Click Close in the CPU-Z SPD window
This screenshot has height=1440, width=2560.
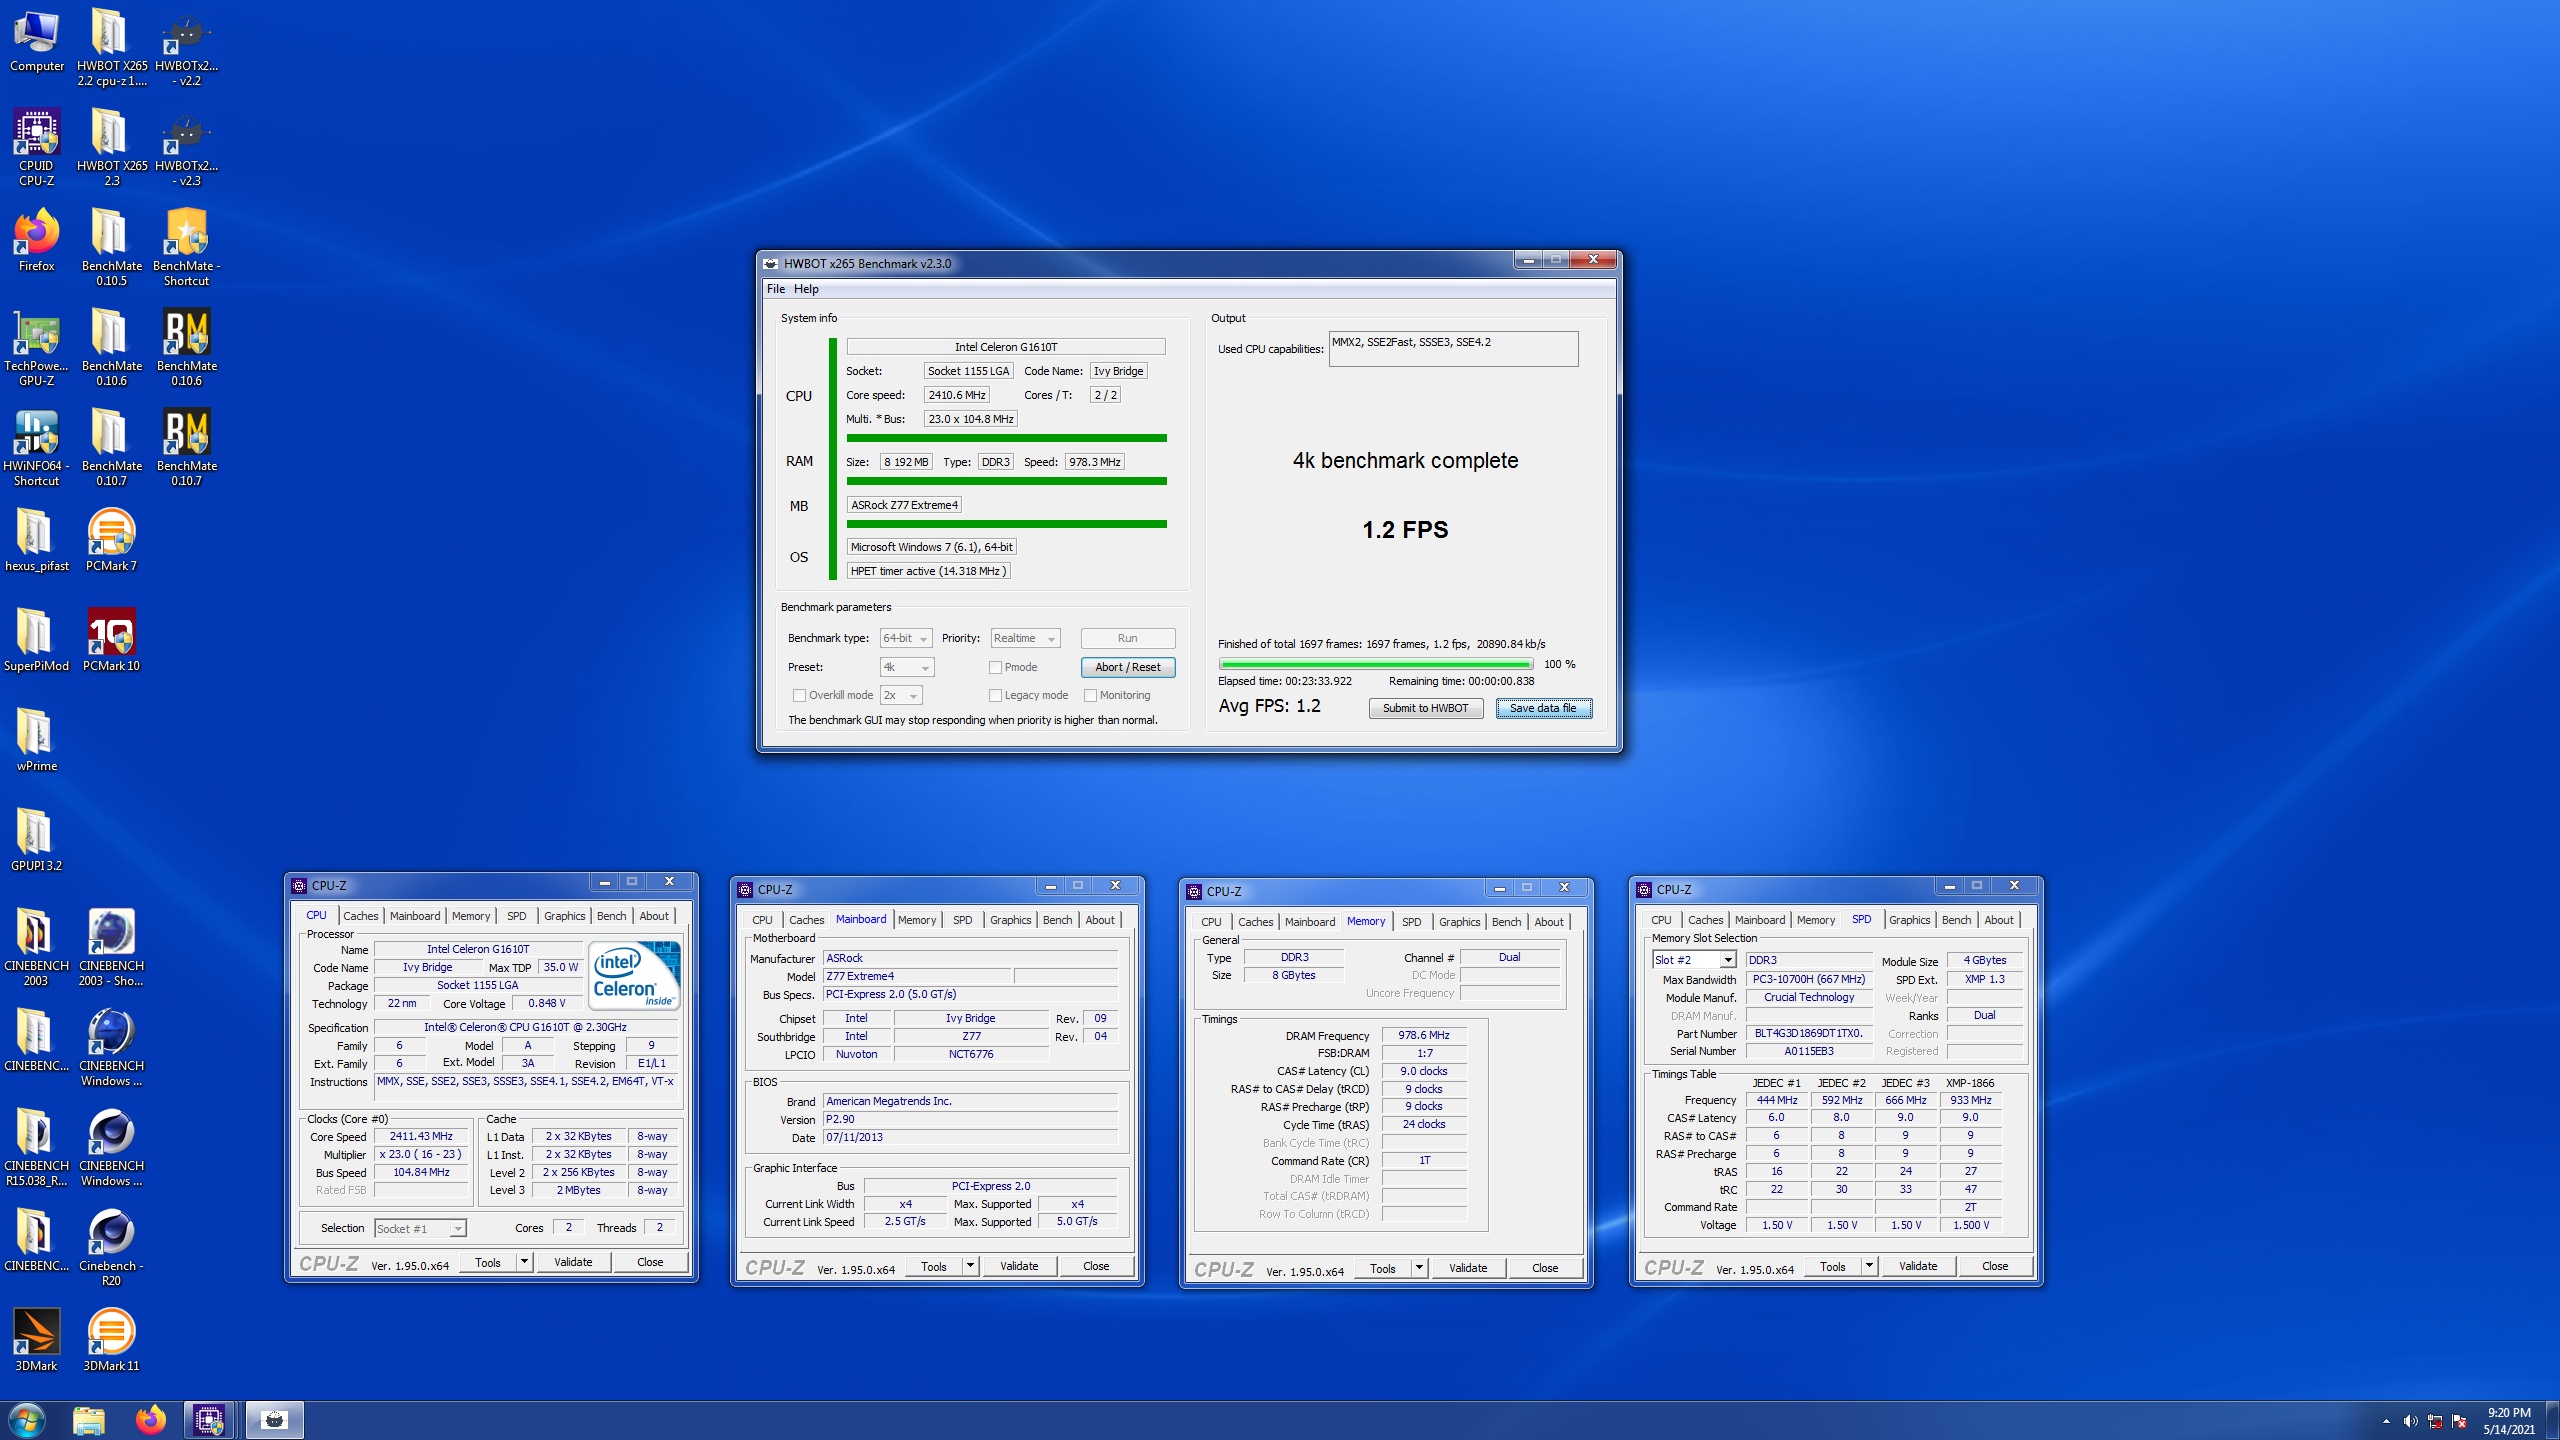[x=1995, y=1266]
